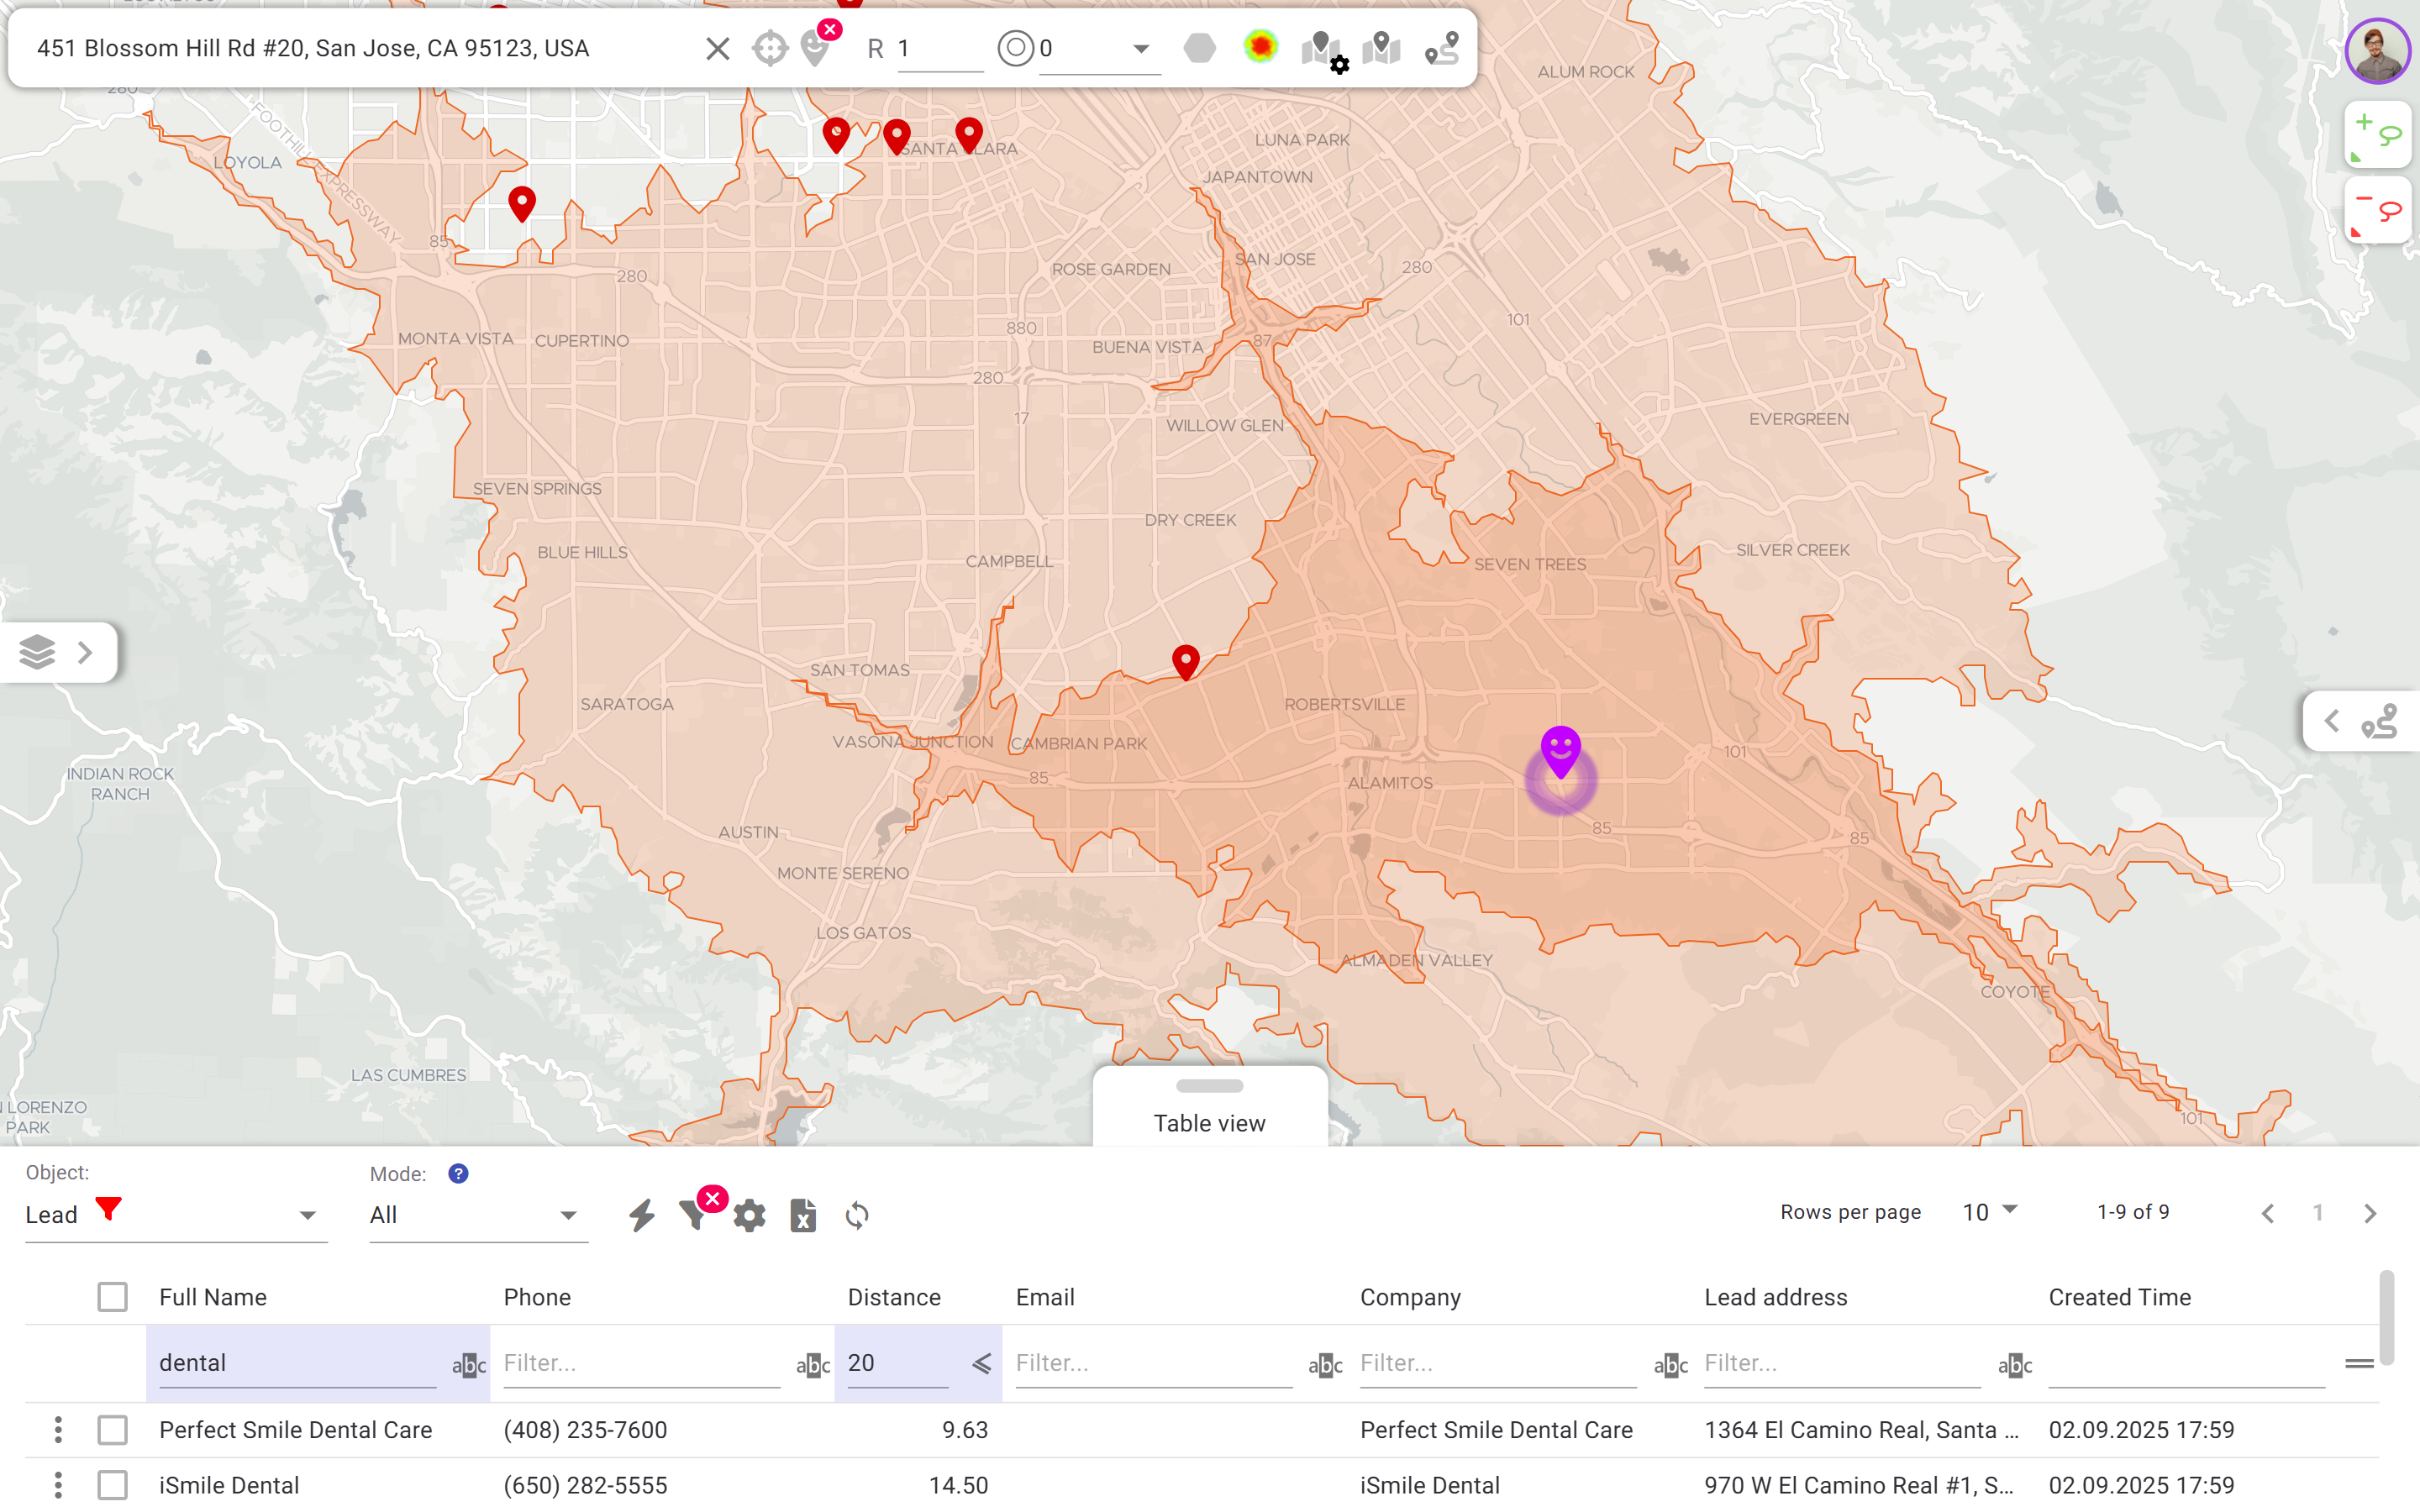Click the Phone filter input field

pyautogui.click(x=640, y=1363)
